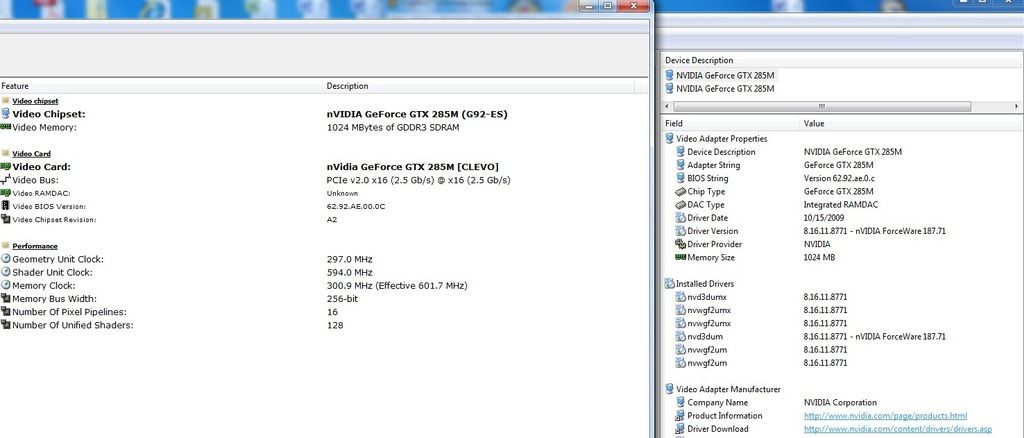
Task: Click the device list scrollbar left arrow
Action: (x=667, y=106)
